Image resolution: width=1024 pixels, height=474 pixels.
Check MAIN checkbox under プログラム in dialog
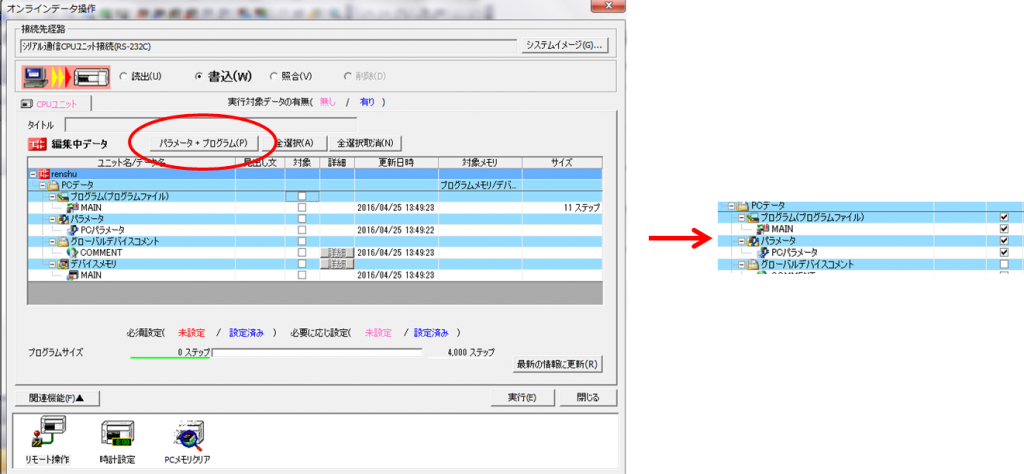pyautogui.click(x=302, y=208)
